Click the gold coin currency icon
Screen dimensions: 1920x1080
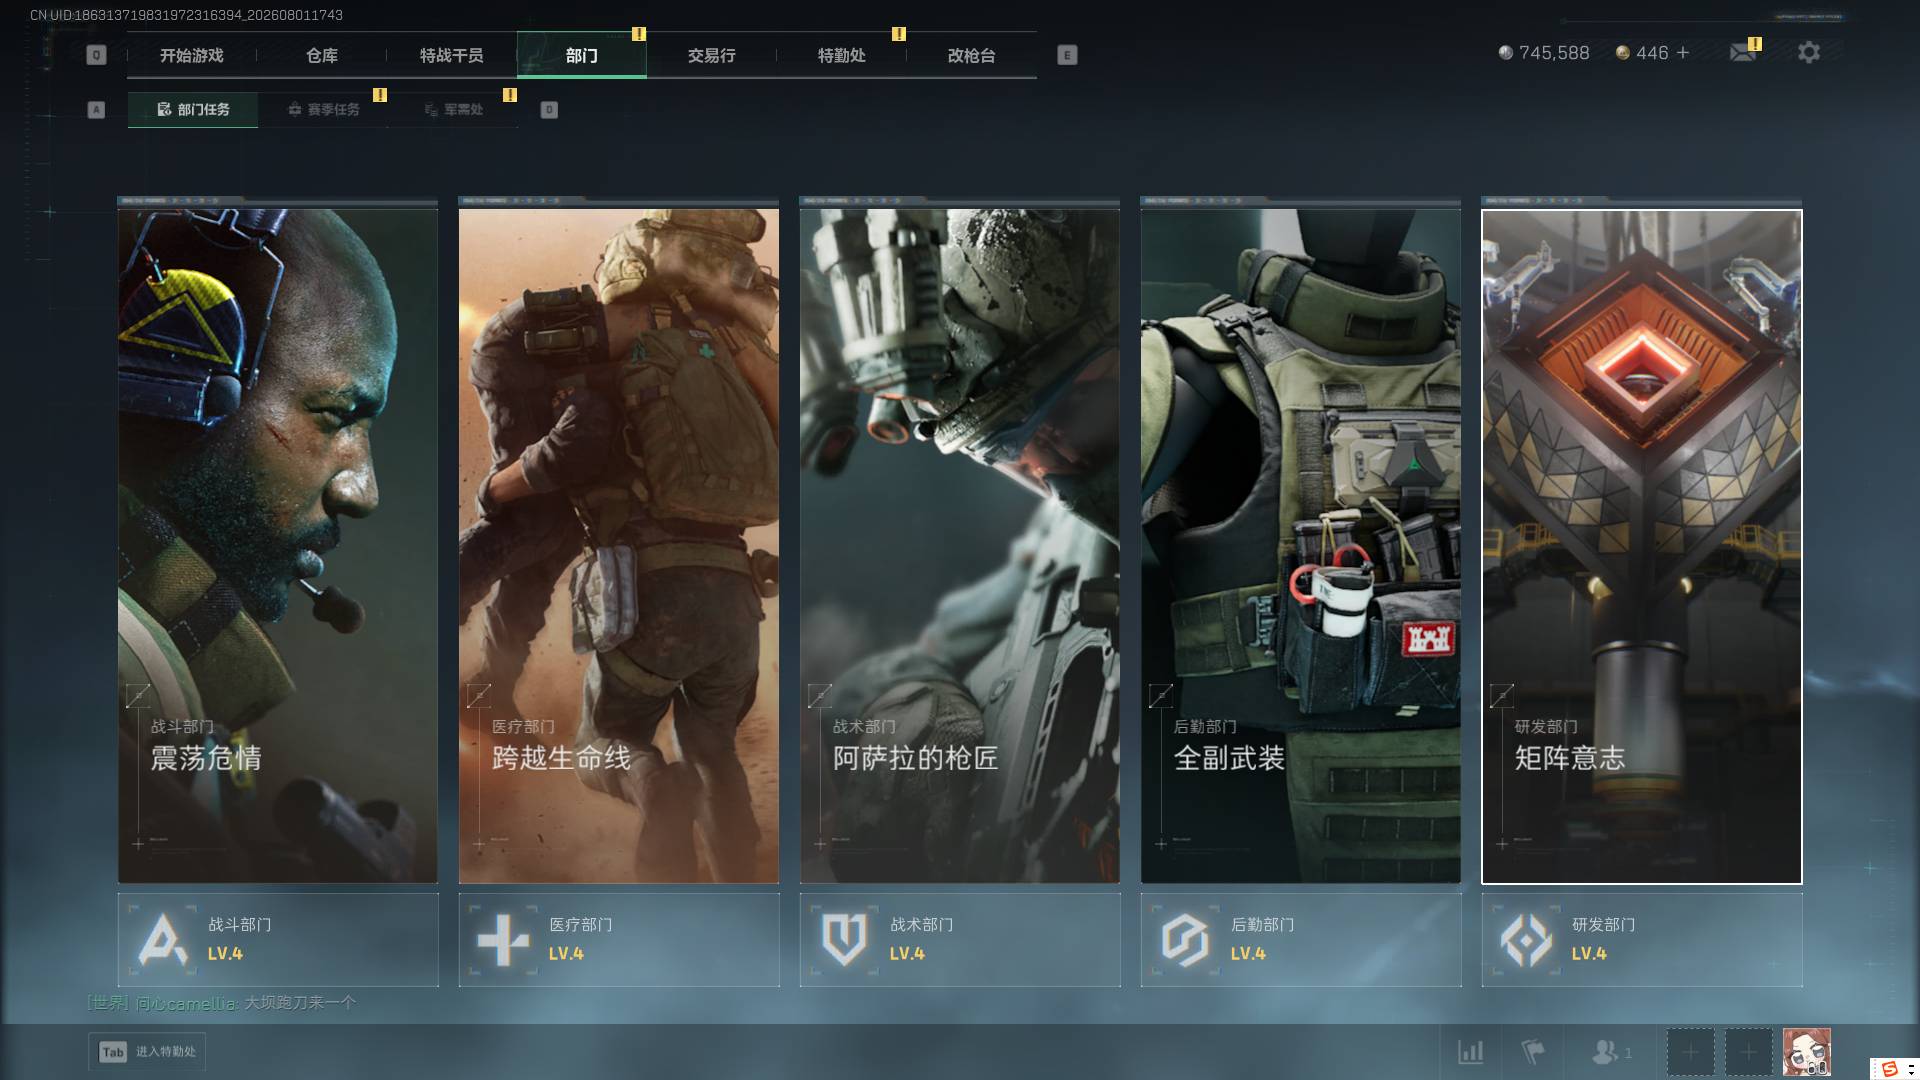point(1622,52)
